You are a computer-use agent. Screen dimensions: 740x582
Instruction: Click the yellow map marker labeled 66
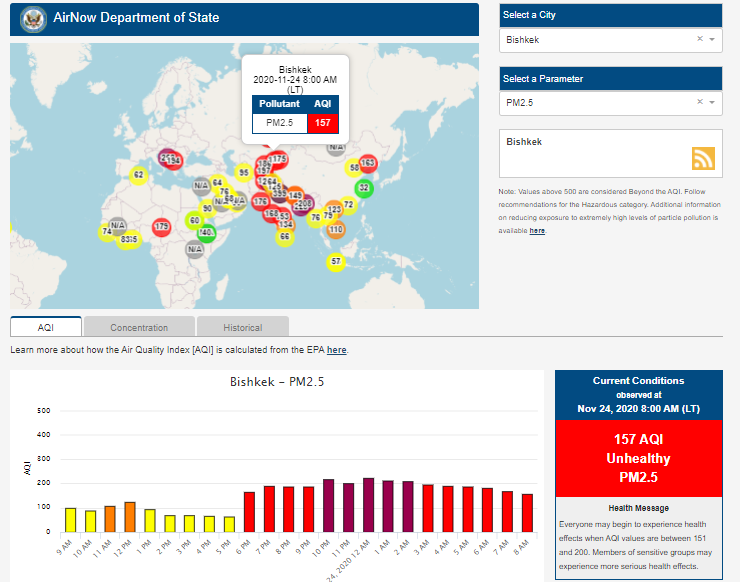pyautogui.click(x=284, y=236)
